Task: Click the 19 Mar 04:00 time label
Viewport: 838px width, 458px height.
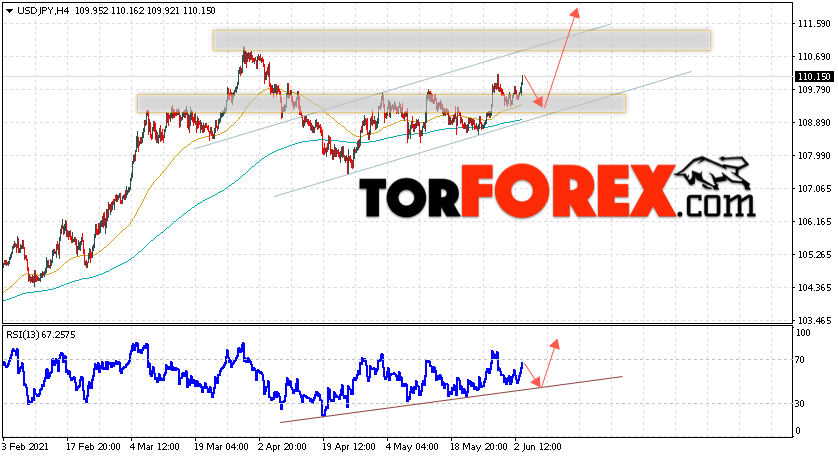Action: coord(221,447)
